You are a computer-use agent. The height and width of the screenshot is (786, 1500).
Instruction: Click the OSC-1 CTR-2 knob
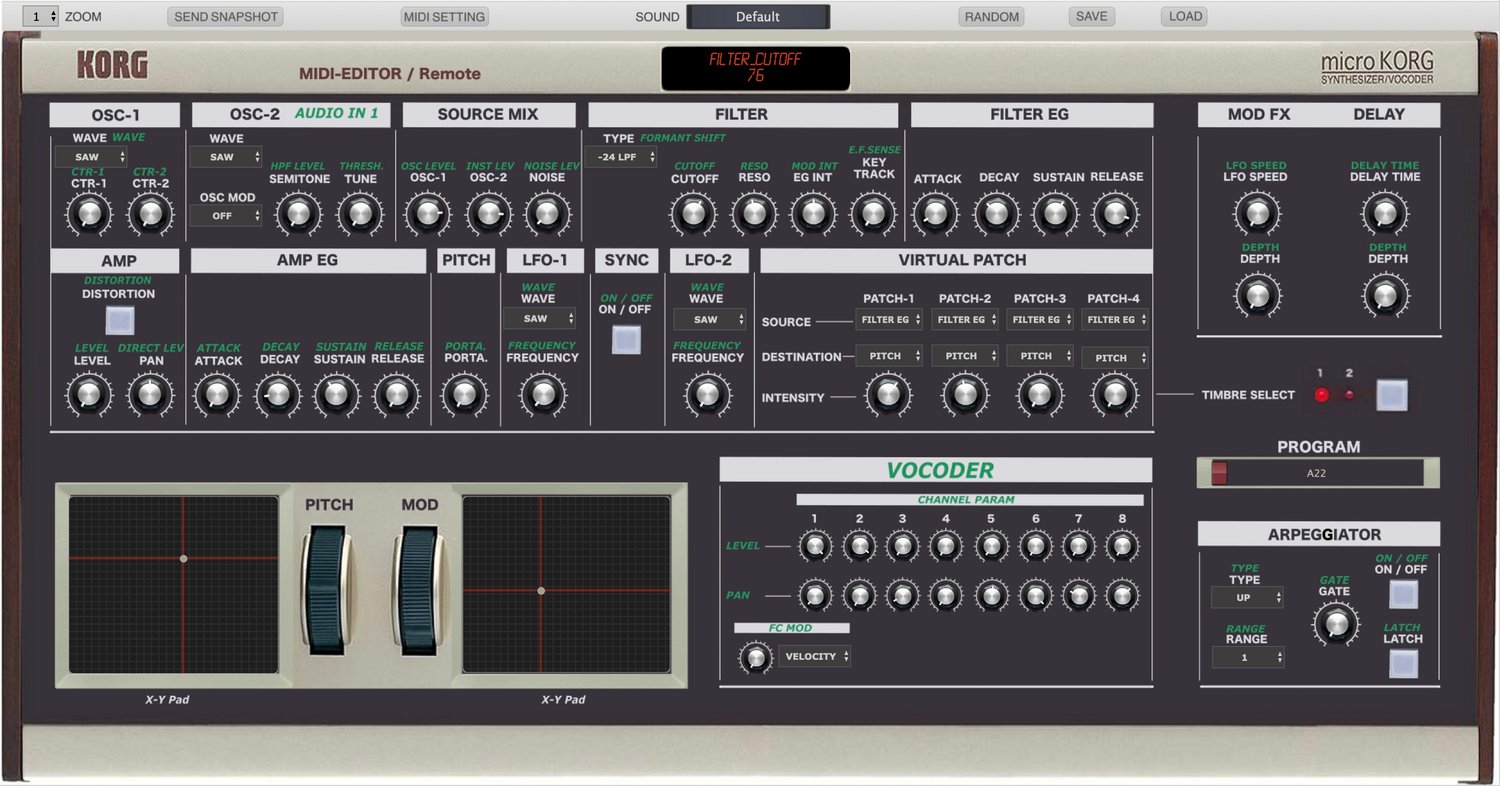[x=150, y=213]
